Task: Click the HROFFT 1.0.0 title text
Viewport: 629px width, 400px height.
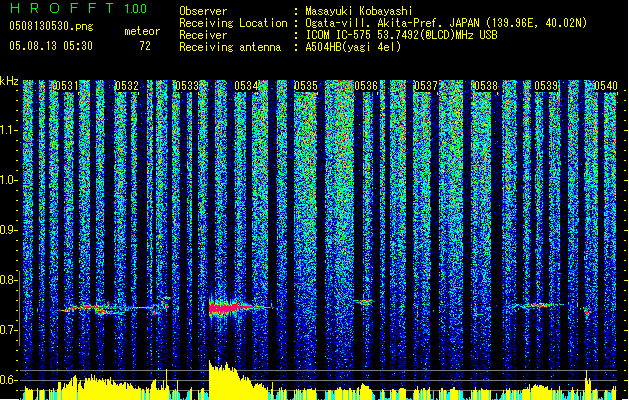Action: (79, 8)
